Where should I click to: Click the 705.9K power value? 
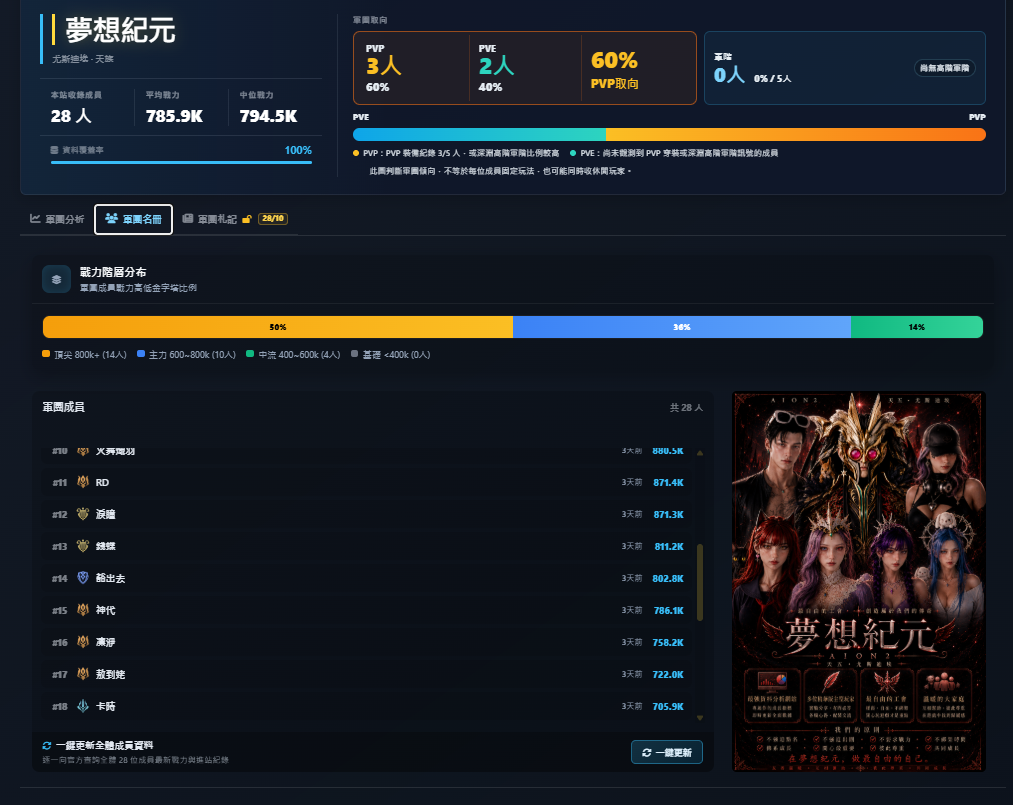(668, 706)
